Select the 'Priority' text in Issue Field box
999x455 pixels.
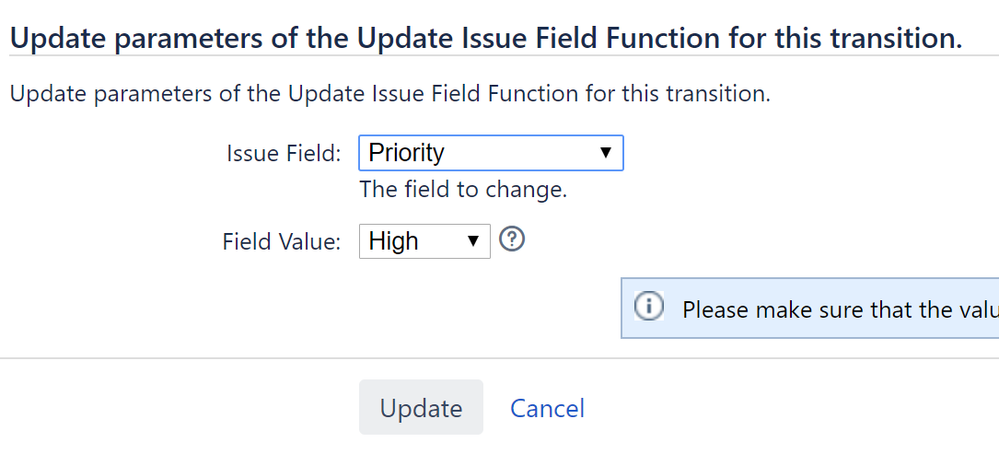click(406, 153)
